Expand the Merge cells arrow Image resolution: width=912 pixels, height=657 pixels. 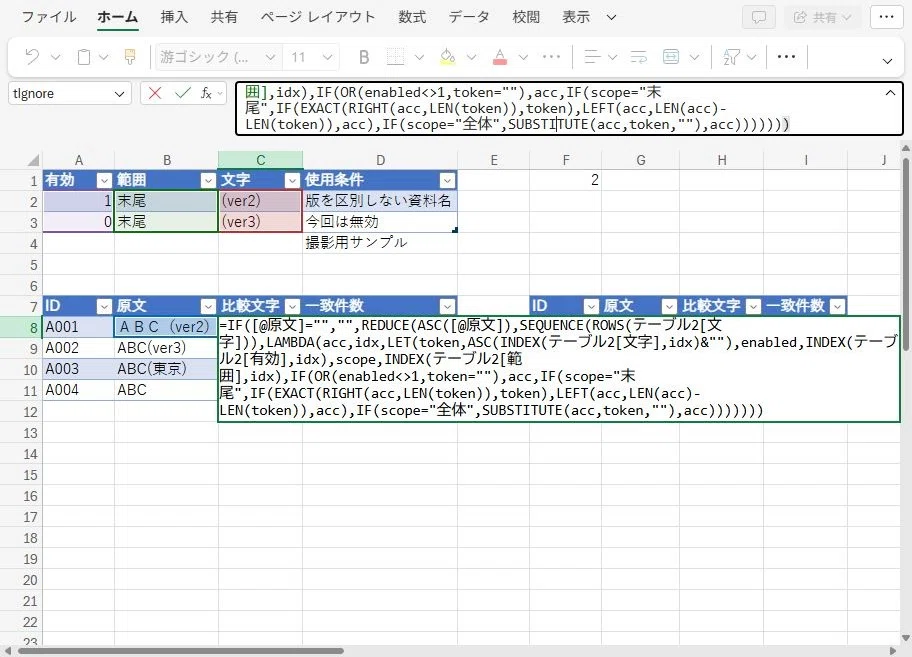point(694,57)
